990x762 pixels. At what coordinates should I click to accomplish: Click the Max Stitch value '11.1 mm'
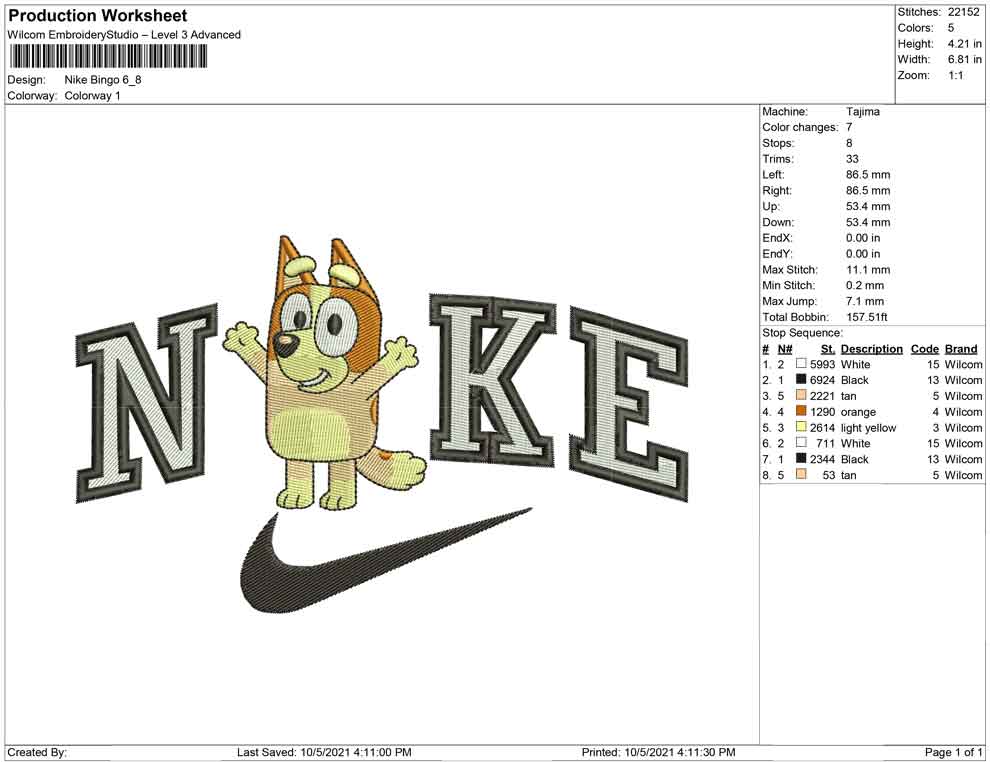coord(868,270)
